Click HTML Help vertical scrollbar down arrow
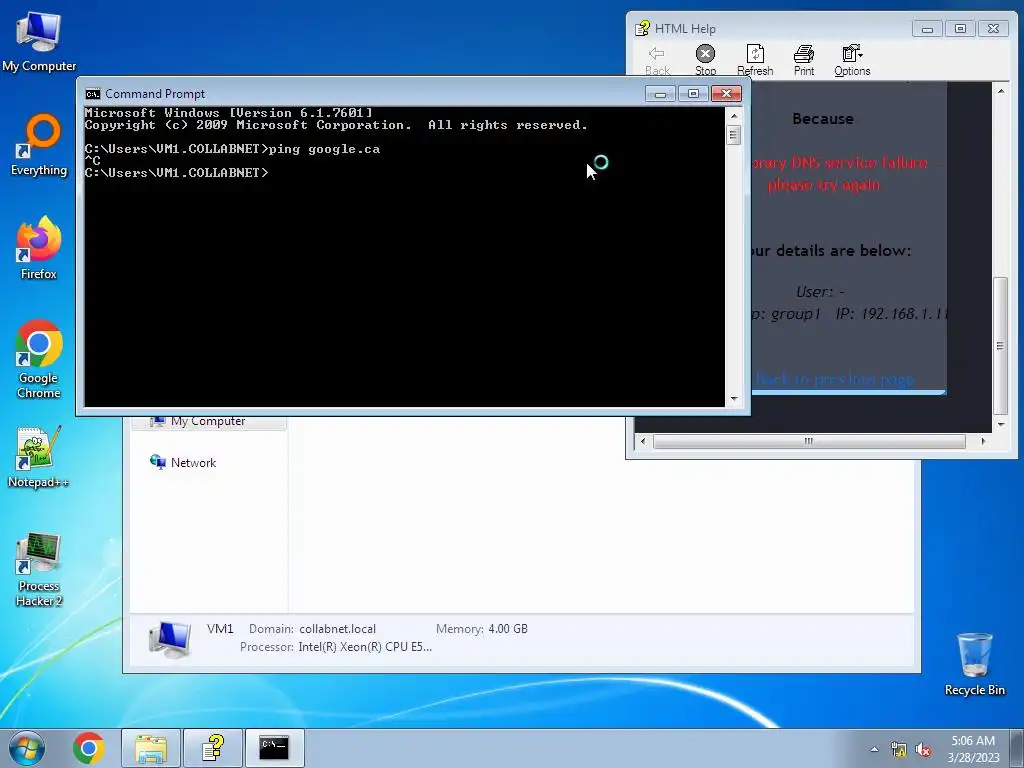 point(1000,424)
